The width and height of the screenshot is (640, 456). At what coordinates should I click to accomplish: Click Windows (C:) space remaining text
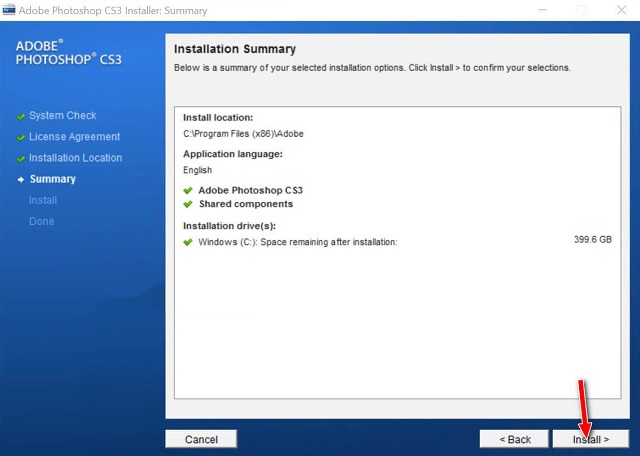click(x=298, y=242)
